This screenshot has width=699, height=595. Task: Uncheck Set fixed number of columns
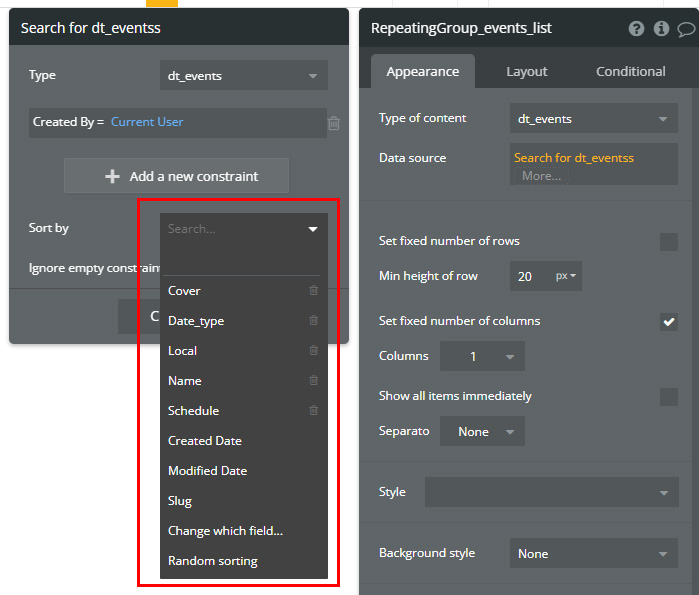(x=669, y=322)
